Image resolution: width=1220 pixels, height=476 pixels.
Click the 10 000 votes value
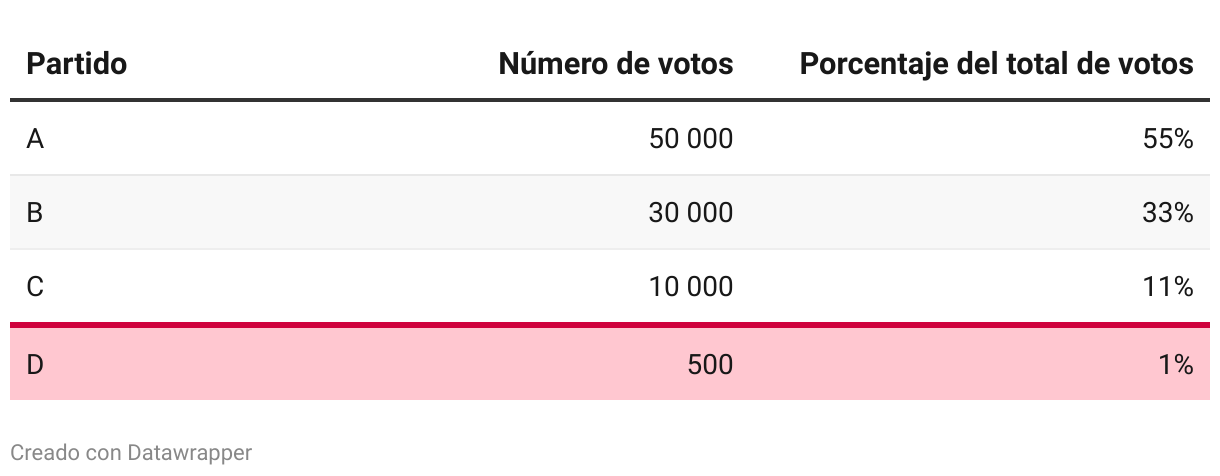point(691,287)
